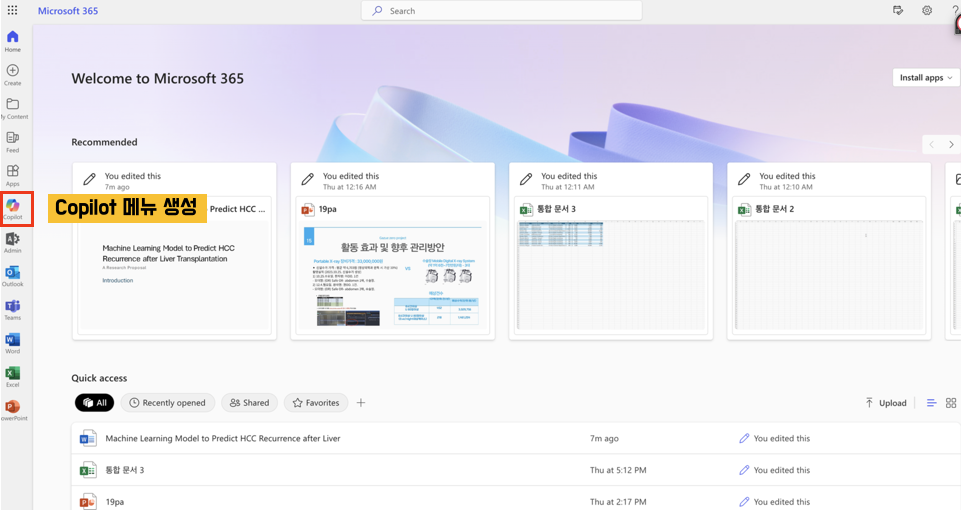
Task: Switch to grid view layout
Action: [x=951, y=403]
